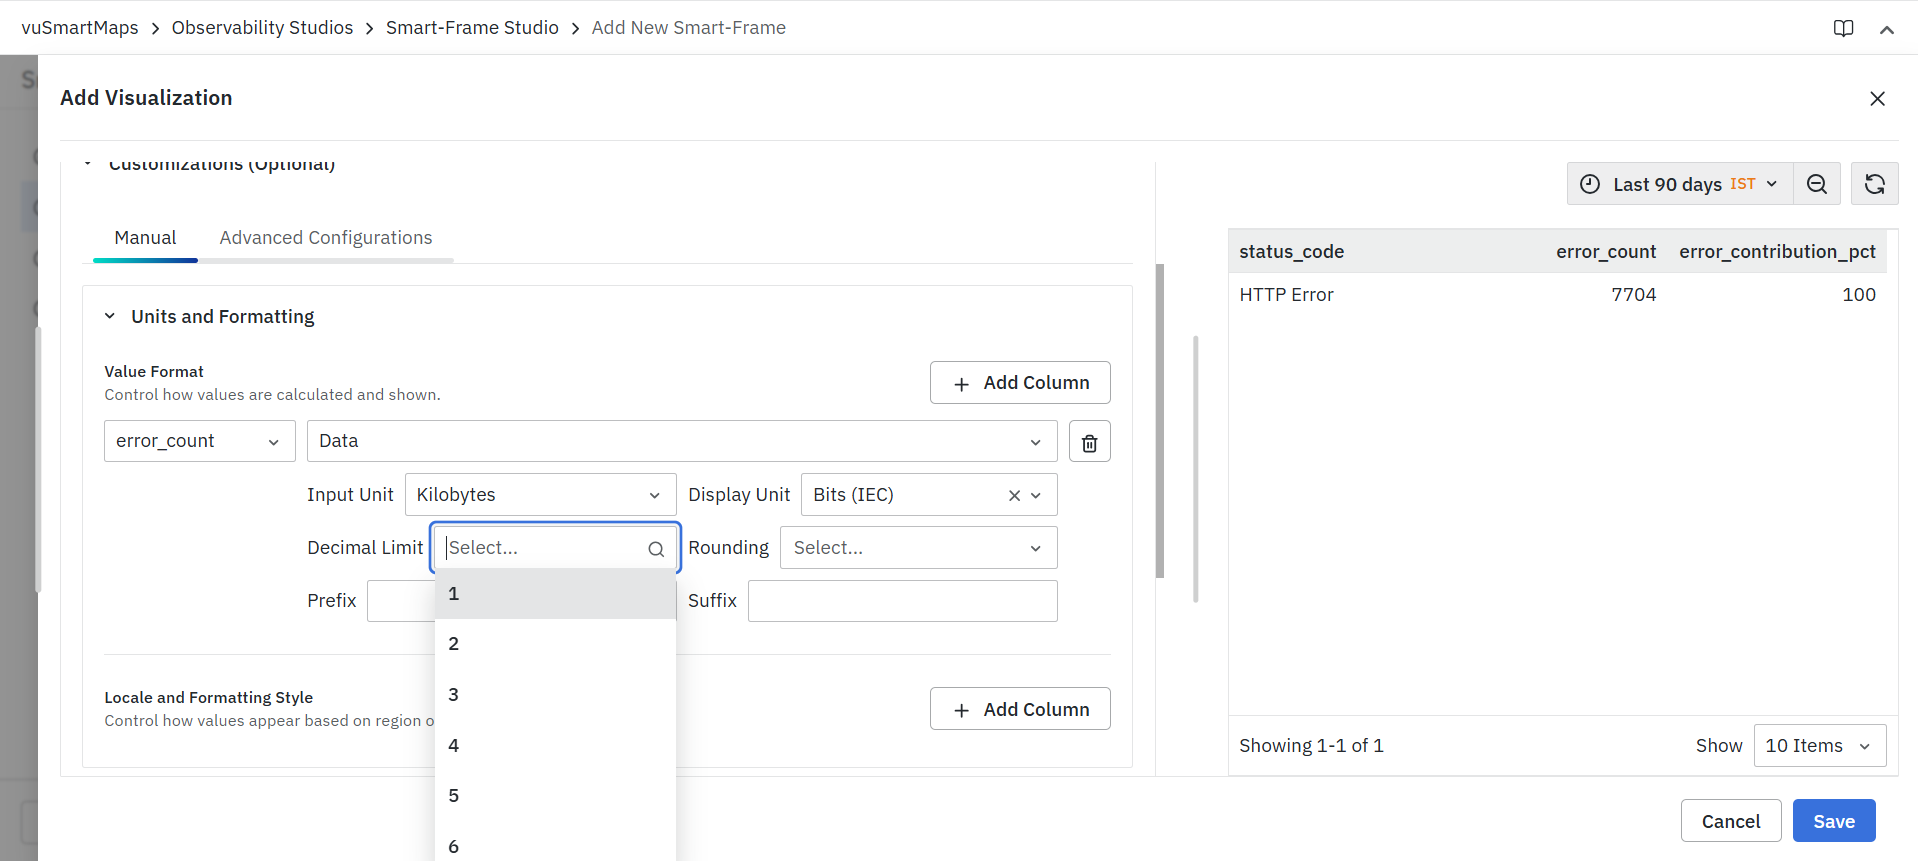The width and height of the screenshot is (1918, 861).
Task: Click the search icon in Decimal Limit
Action: [656, 549]
